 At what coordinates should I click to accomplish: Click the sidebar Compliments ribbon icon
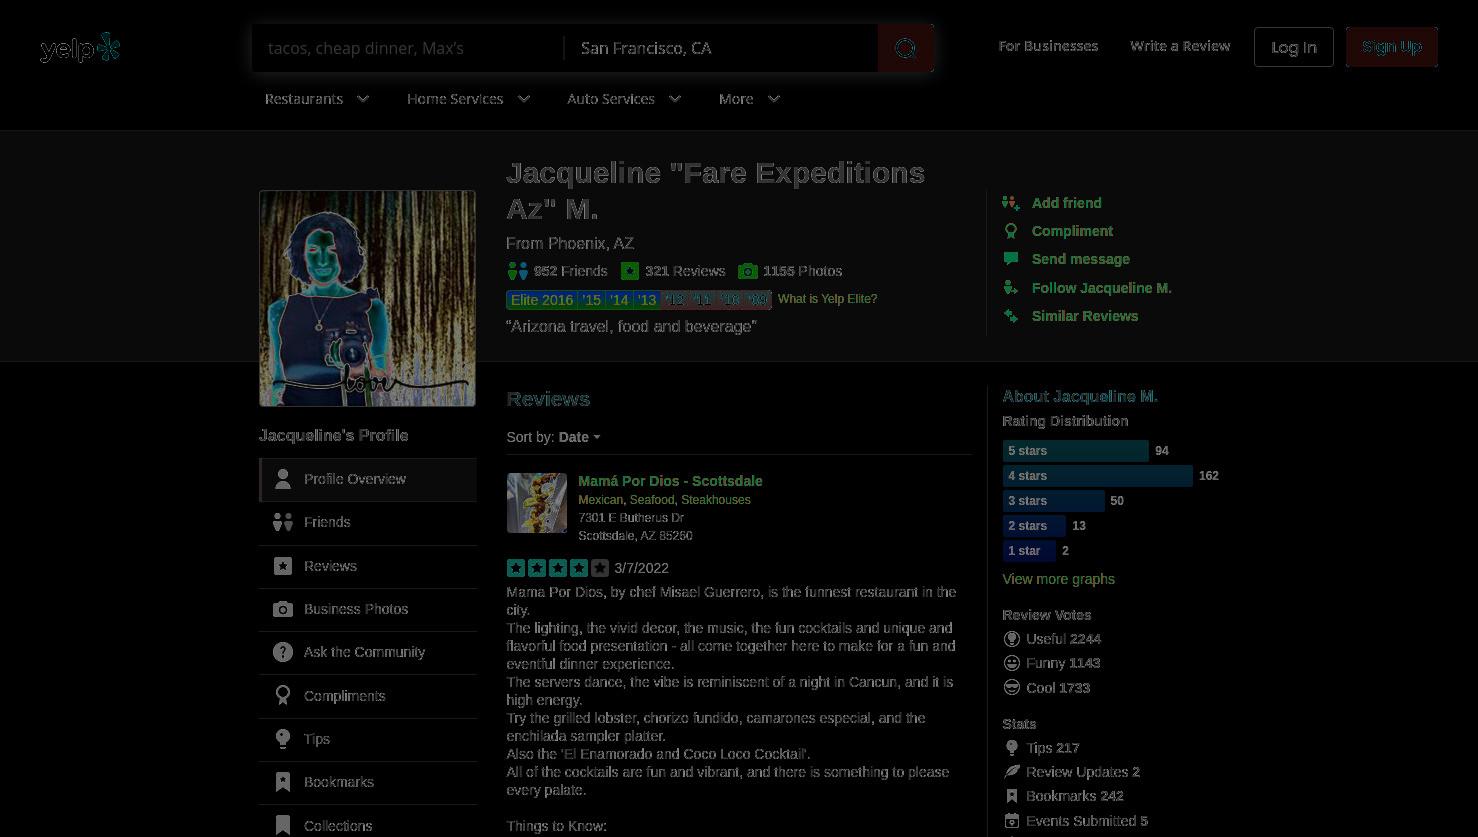283,696
